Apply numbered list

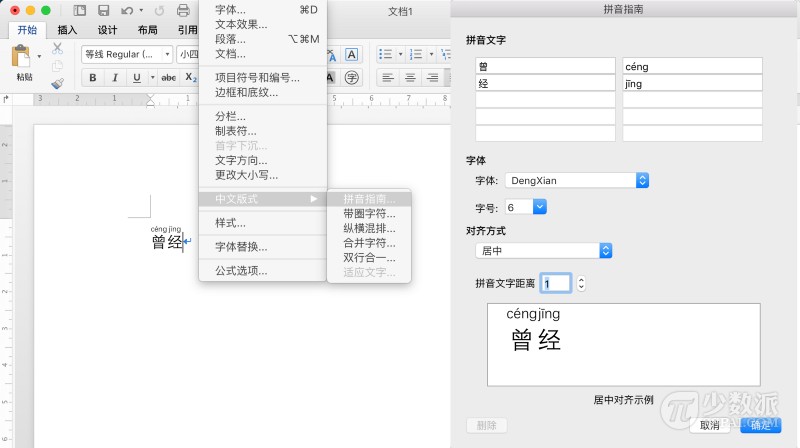pos(416,54)
